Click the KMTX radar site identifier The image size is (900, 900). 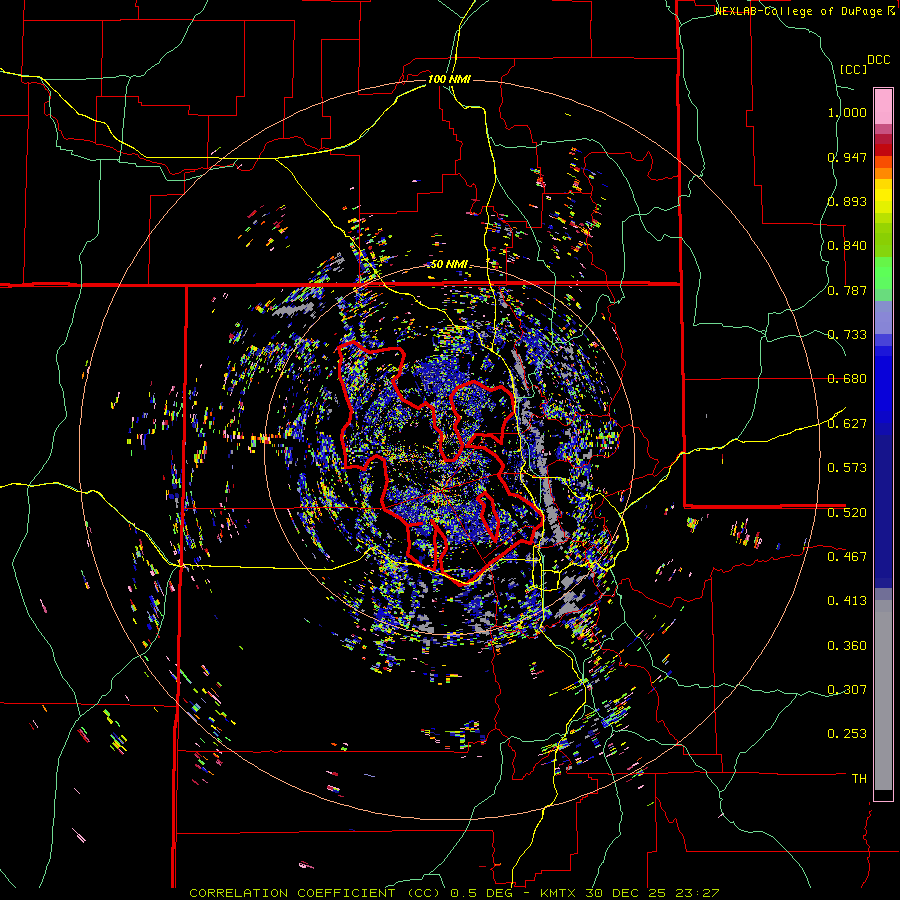tap(559, 893)
